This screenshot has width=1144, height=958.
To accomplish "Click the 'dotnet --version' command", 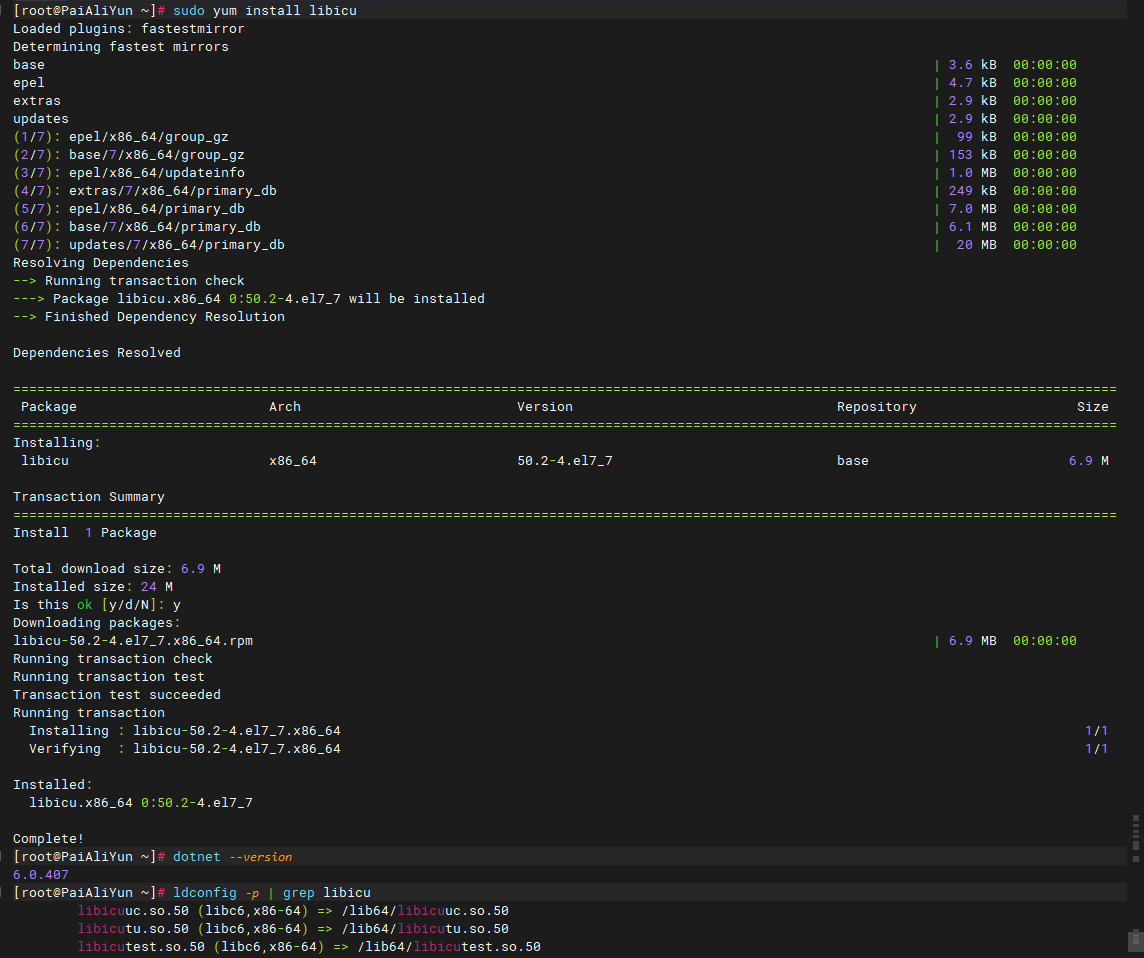I will click(x=232, y=857).
